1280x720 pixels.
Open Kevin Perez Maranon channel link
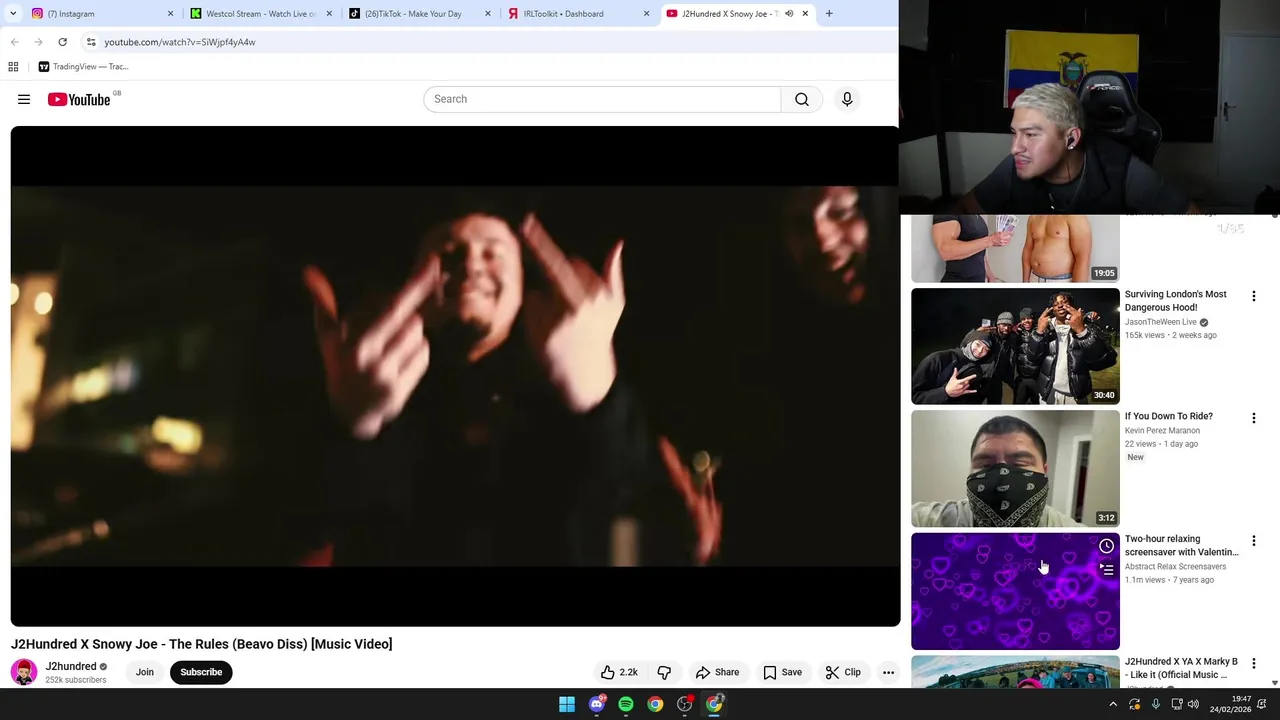click(x=1162, y=431)
